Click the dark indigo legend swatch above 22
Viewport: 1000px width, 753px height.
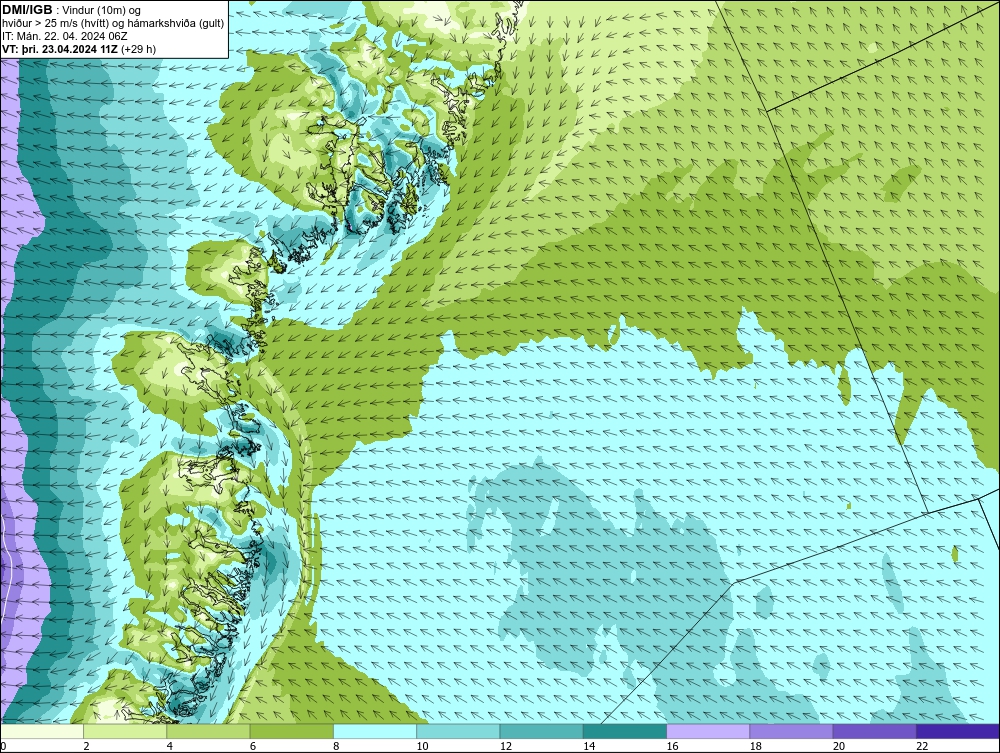[x=957, y=731]
